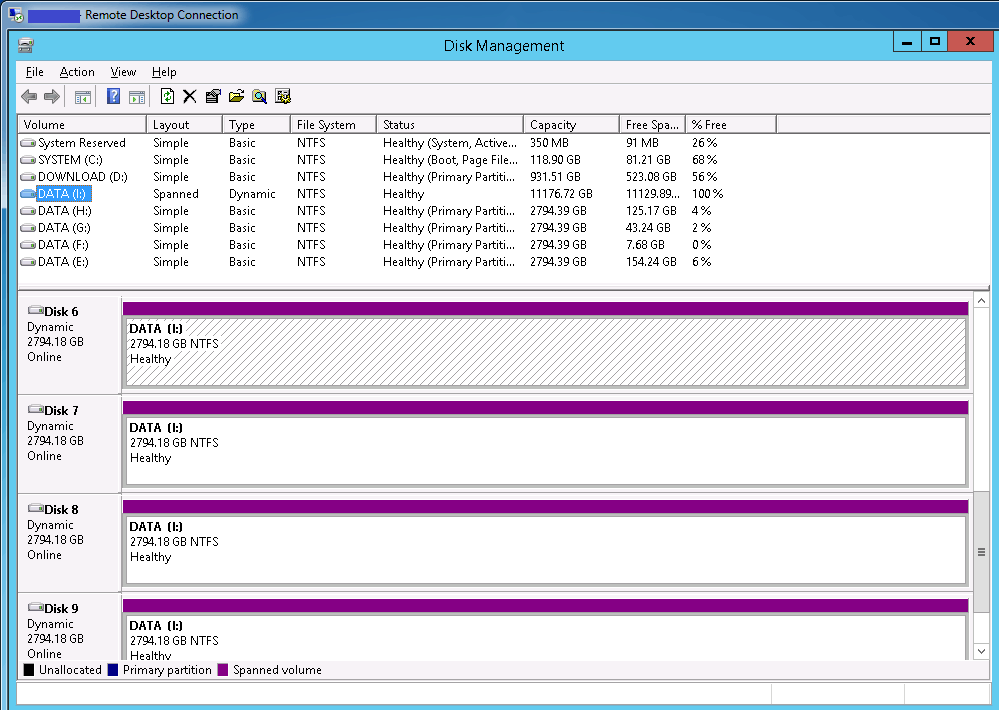Image resolution: width=999 pixels, height=710 pixels.
Task: Click the back navigation arrow
Action: 28,96
